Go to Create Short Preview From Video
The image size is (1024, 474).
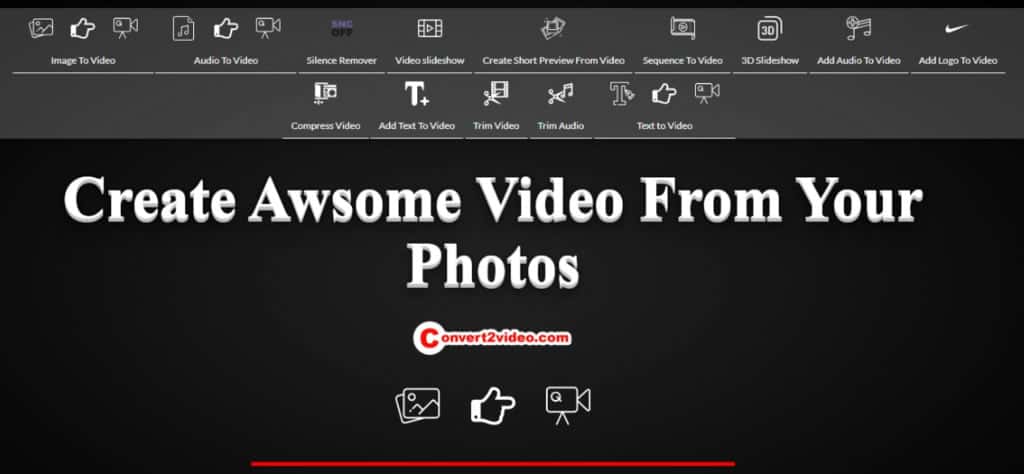554,61
